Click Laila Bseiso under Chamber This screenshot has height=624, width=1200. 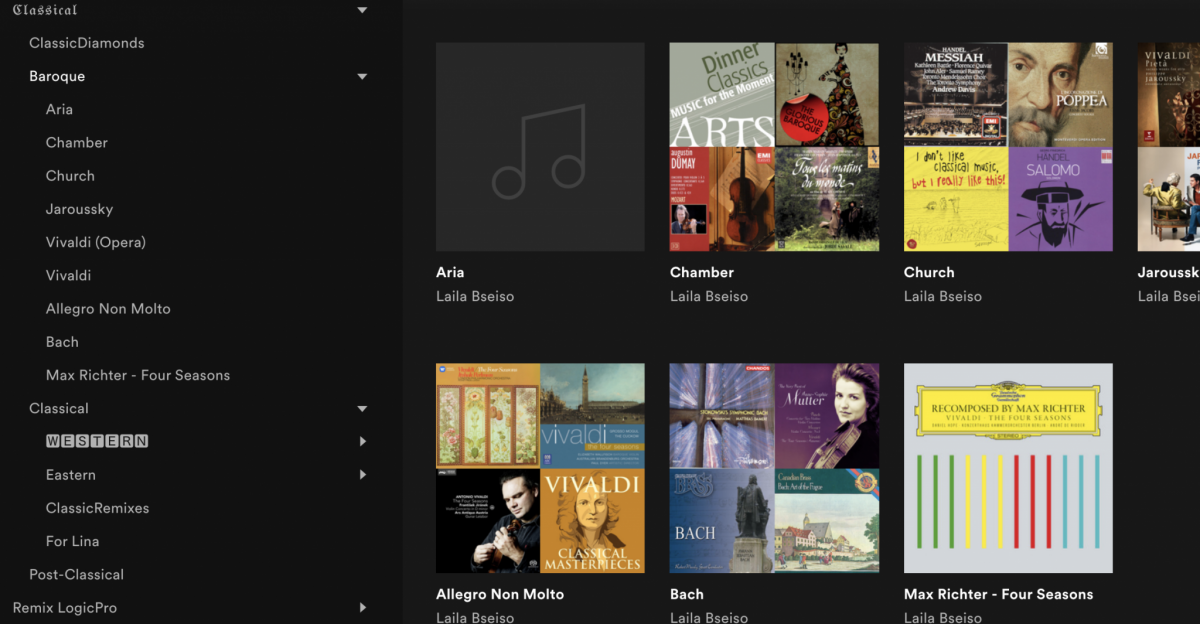(x=709, y=296)
